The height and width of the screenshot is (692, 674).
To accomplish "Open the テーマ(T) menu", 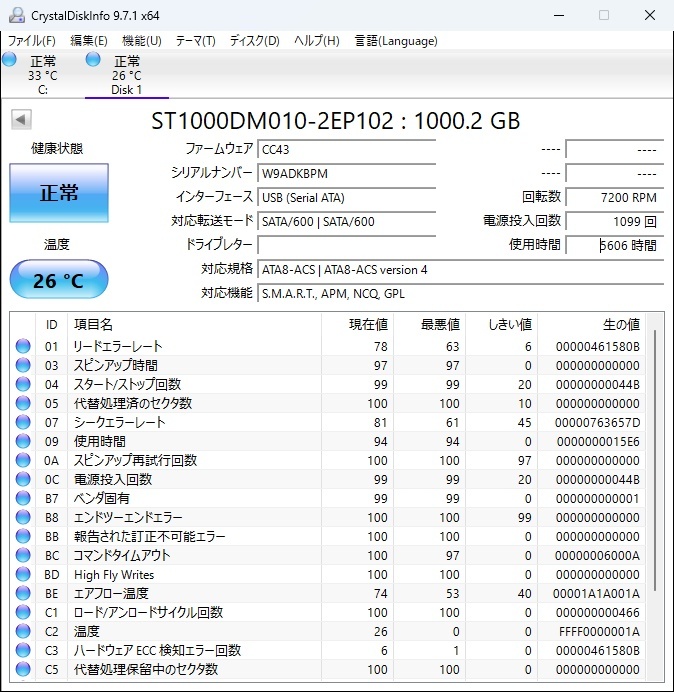I will click(x=196, y=41).
